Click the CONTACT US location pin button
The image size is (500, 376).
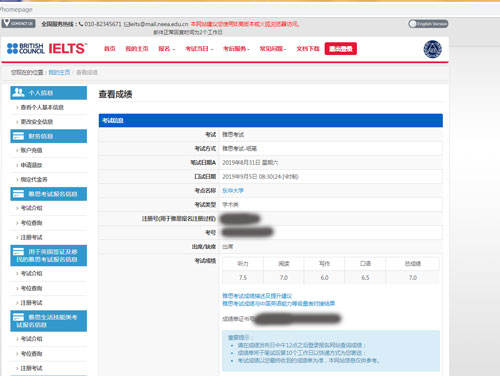pyautogui.click(x=18, y=23)
